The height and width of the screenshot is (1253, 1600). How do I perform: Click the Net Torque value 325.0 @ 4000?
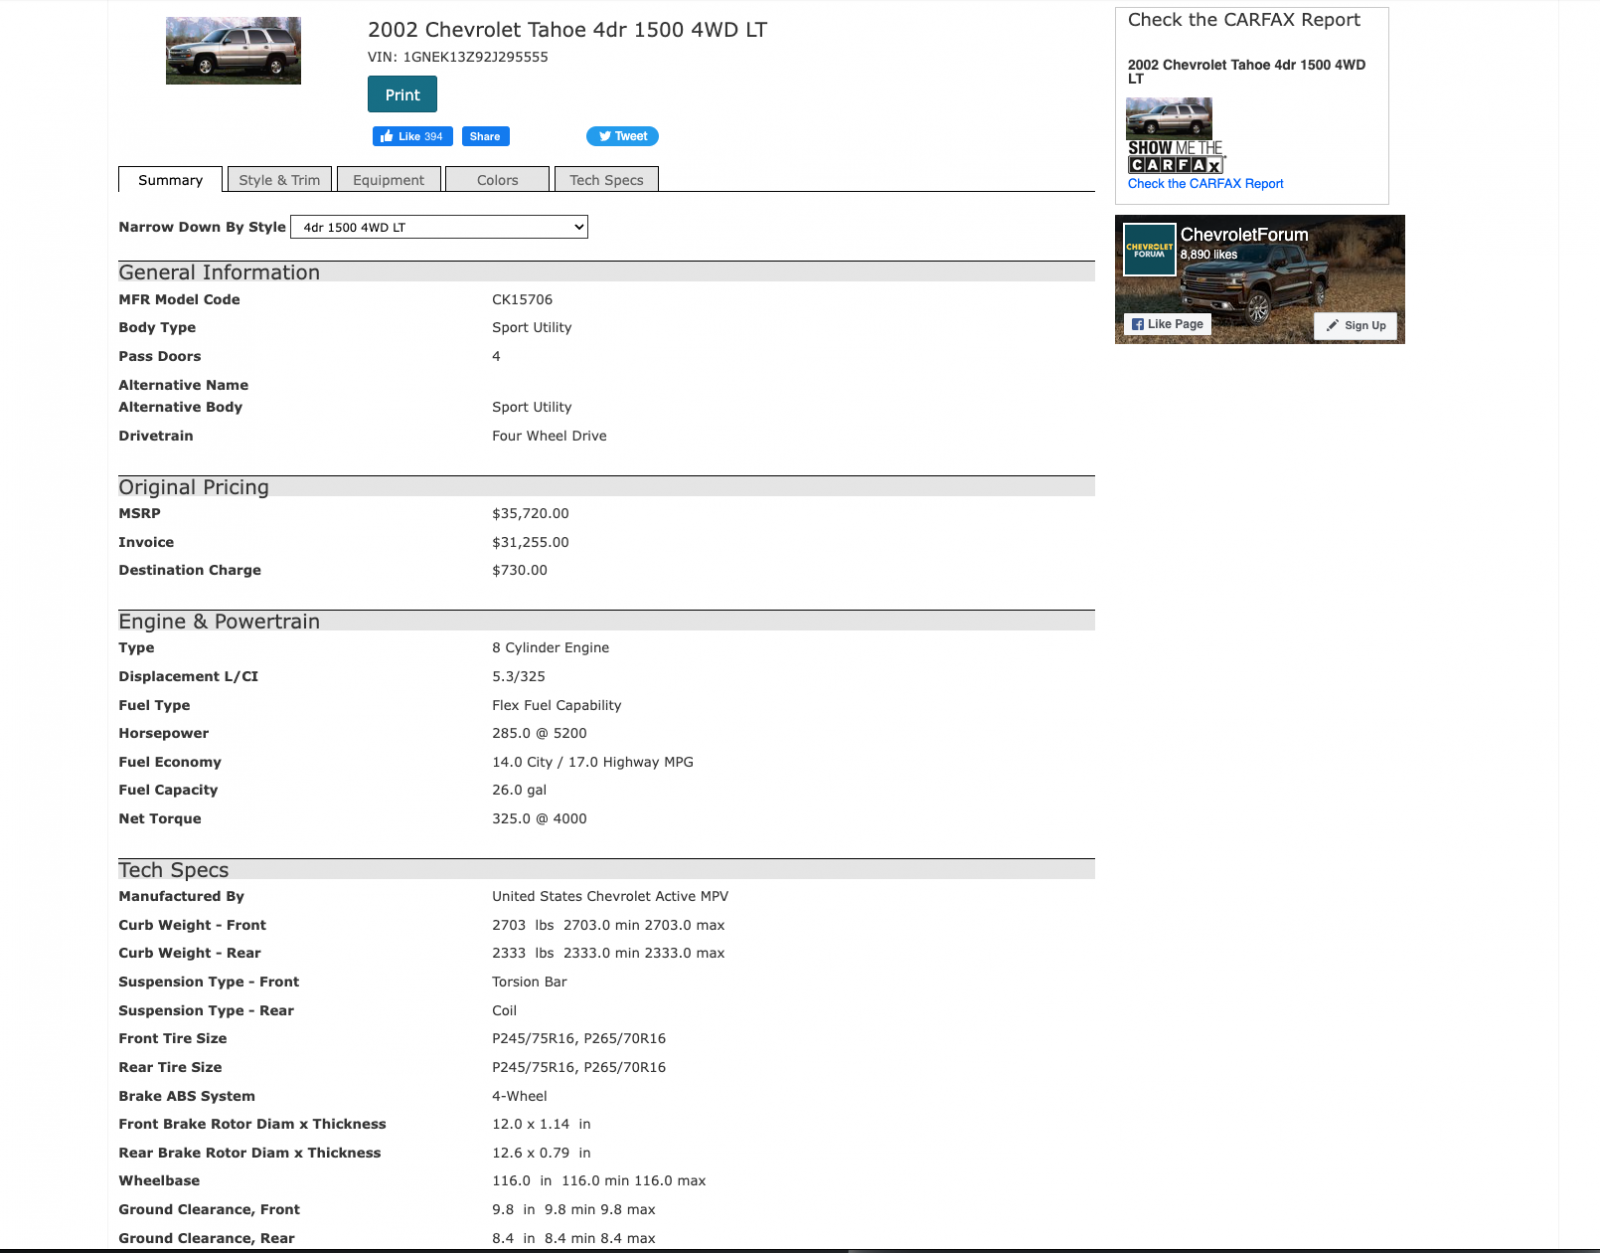coord(539,818)
